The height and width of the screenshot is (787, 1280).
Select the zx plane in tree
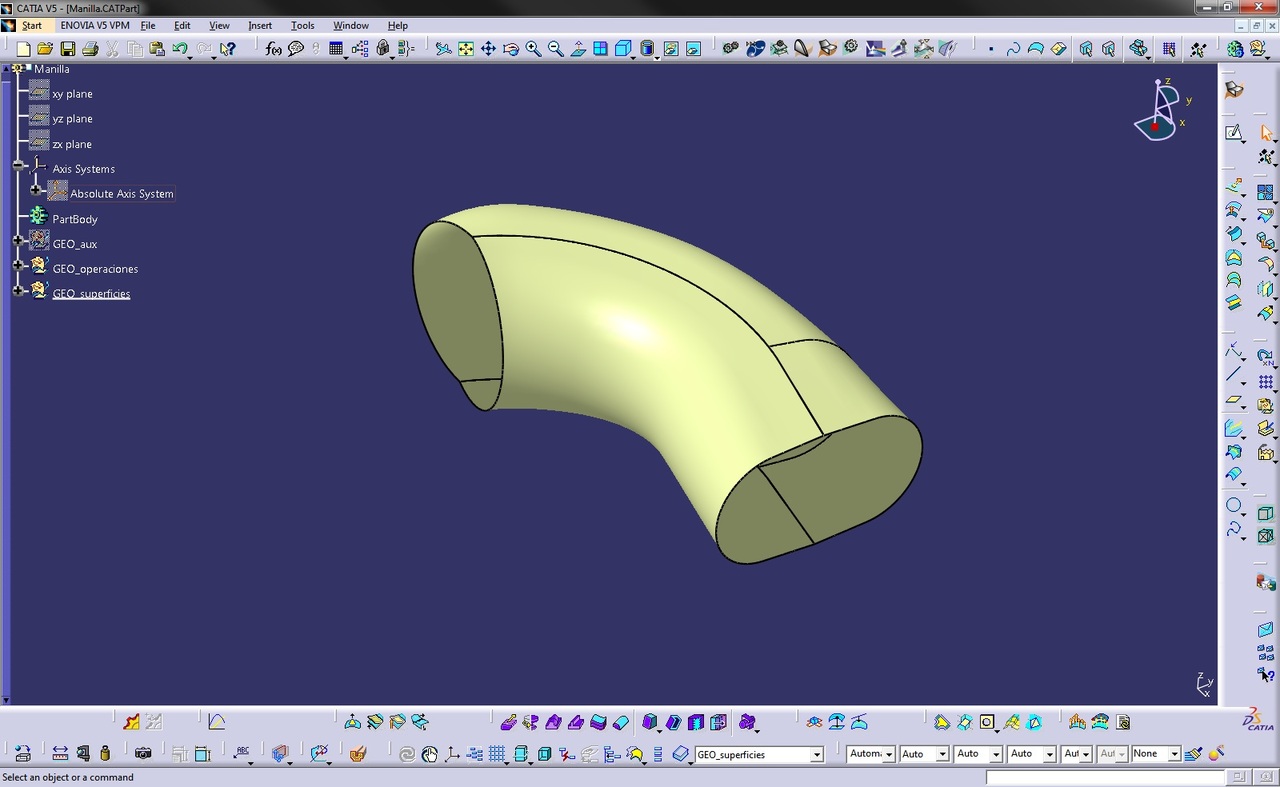[x=72, y=144]
